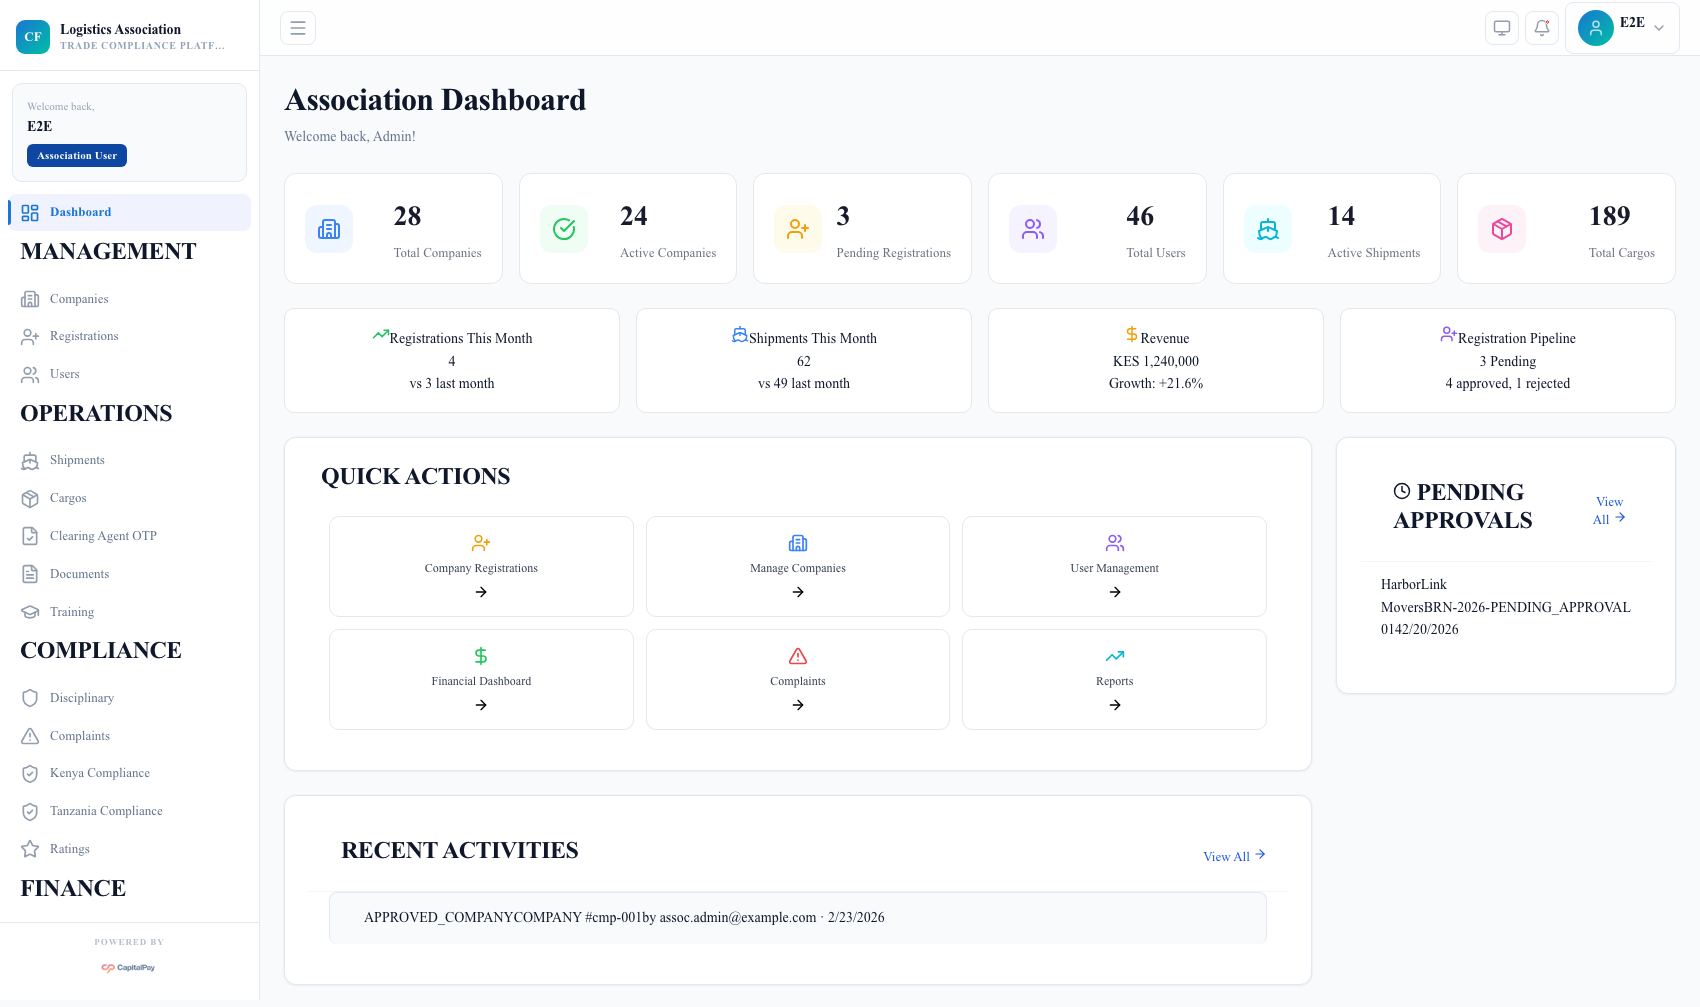Click the monitor/display icon in top bar
The height and width of the screenshot is (1007, 1700).
(x=1501, y=27)
